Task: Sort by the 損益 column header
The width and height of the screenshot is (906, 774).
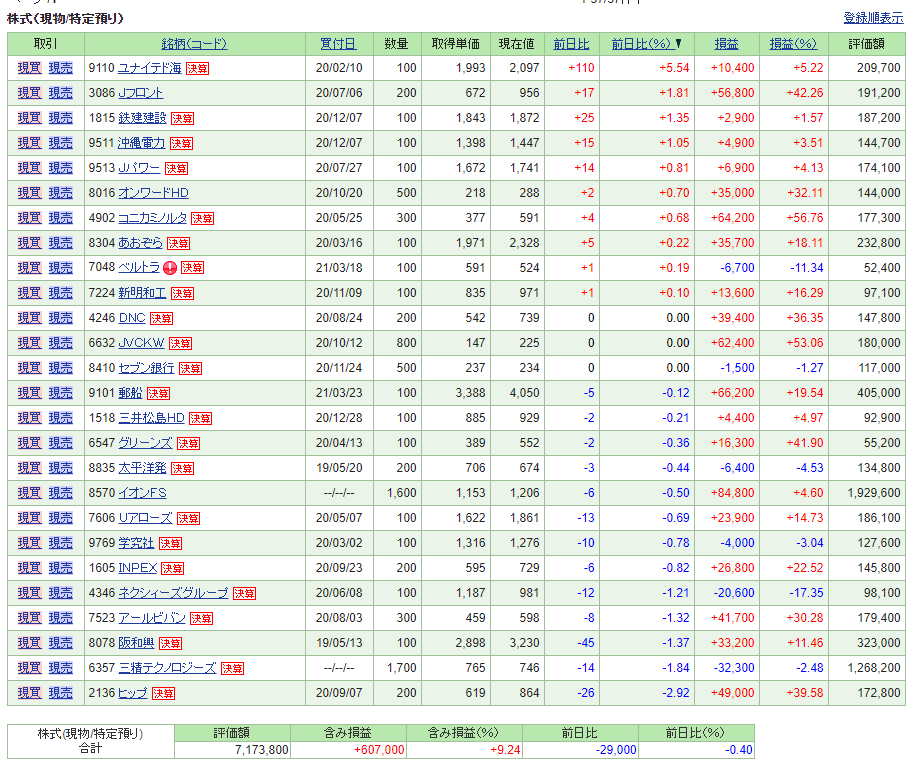Action: (726, 44)
